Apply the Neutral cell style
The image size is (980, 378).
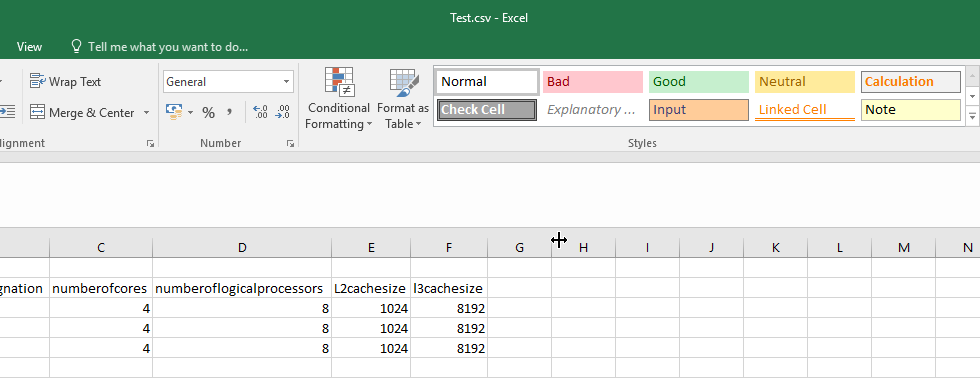(805, 82)
